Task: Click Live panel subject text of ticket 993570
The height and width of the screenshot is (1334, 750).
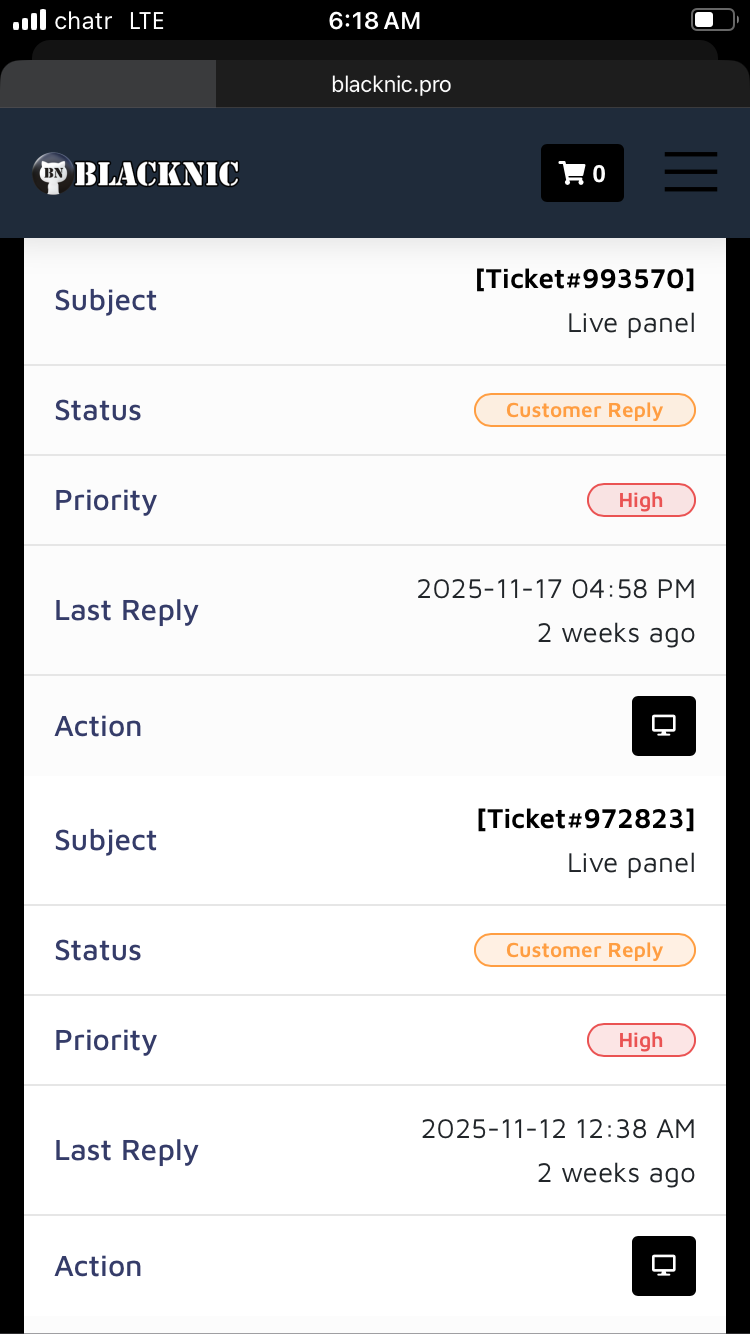Action: pos(630,323)
